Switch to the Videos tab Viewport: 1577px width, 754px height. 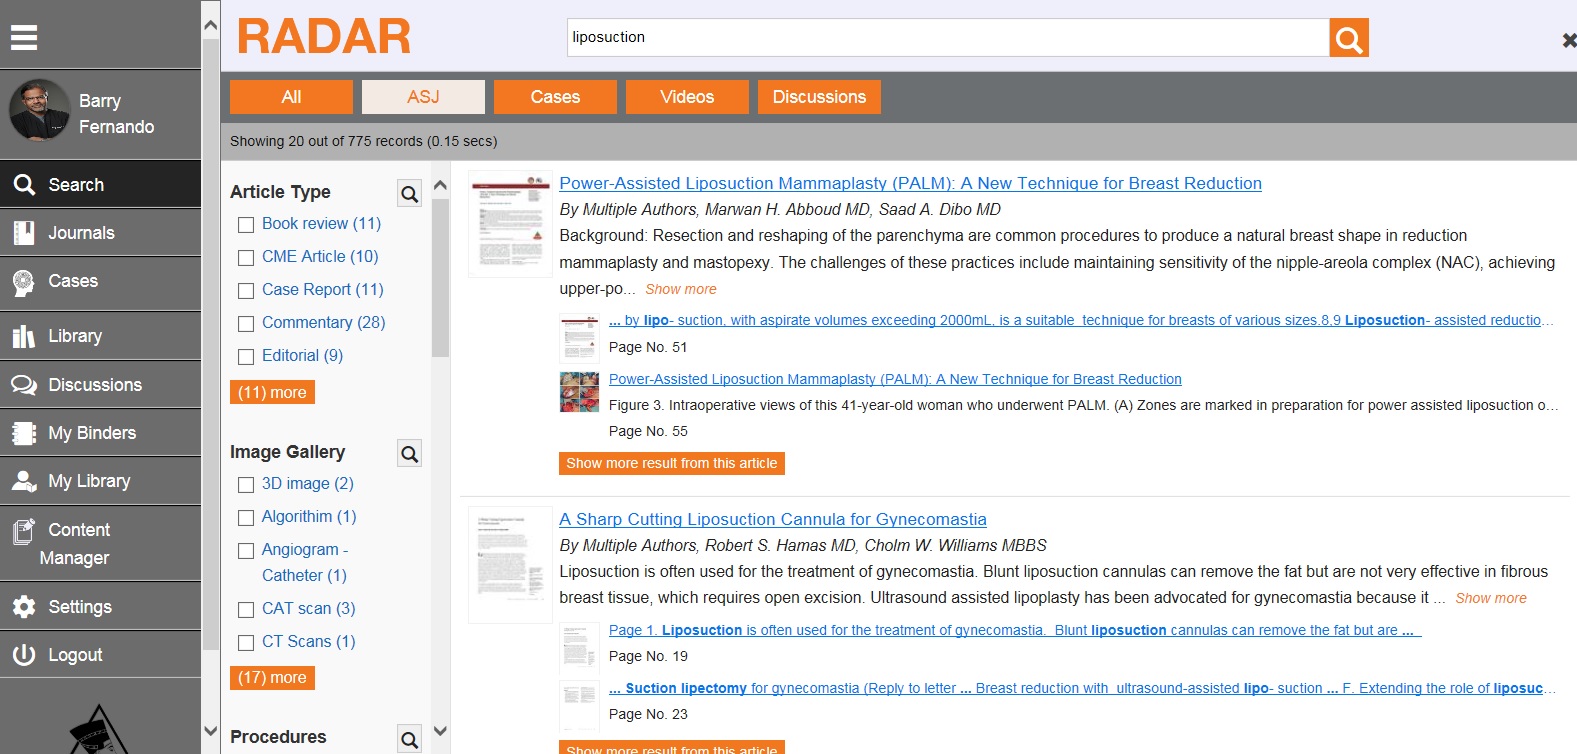687,97
